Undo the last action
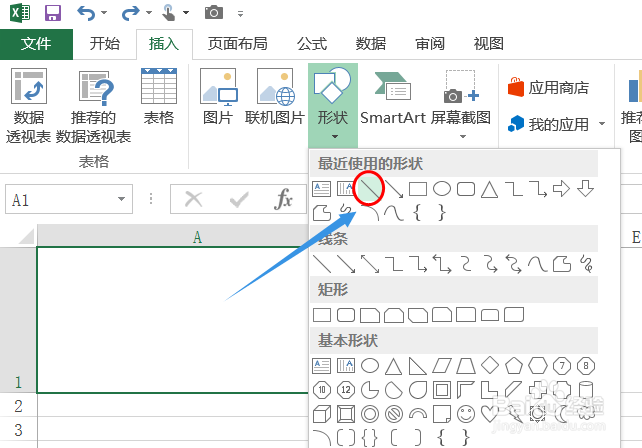Viewport: 642px width, 448px height. 86,13
